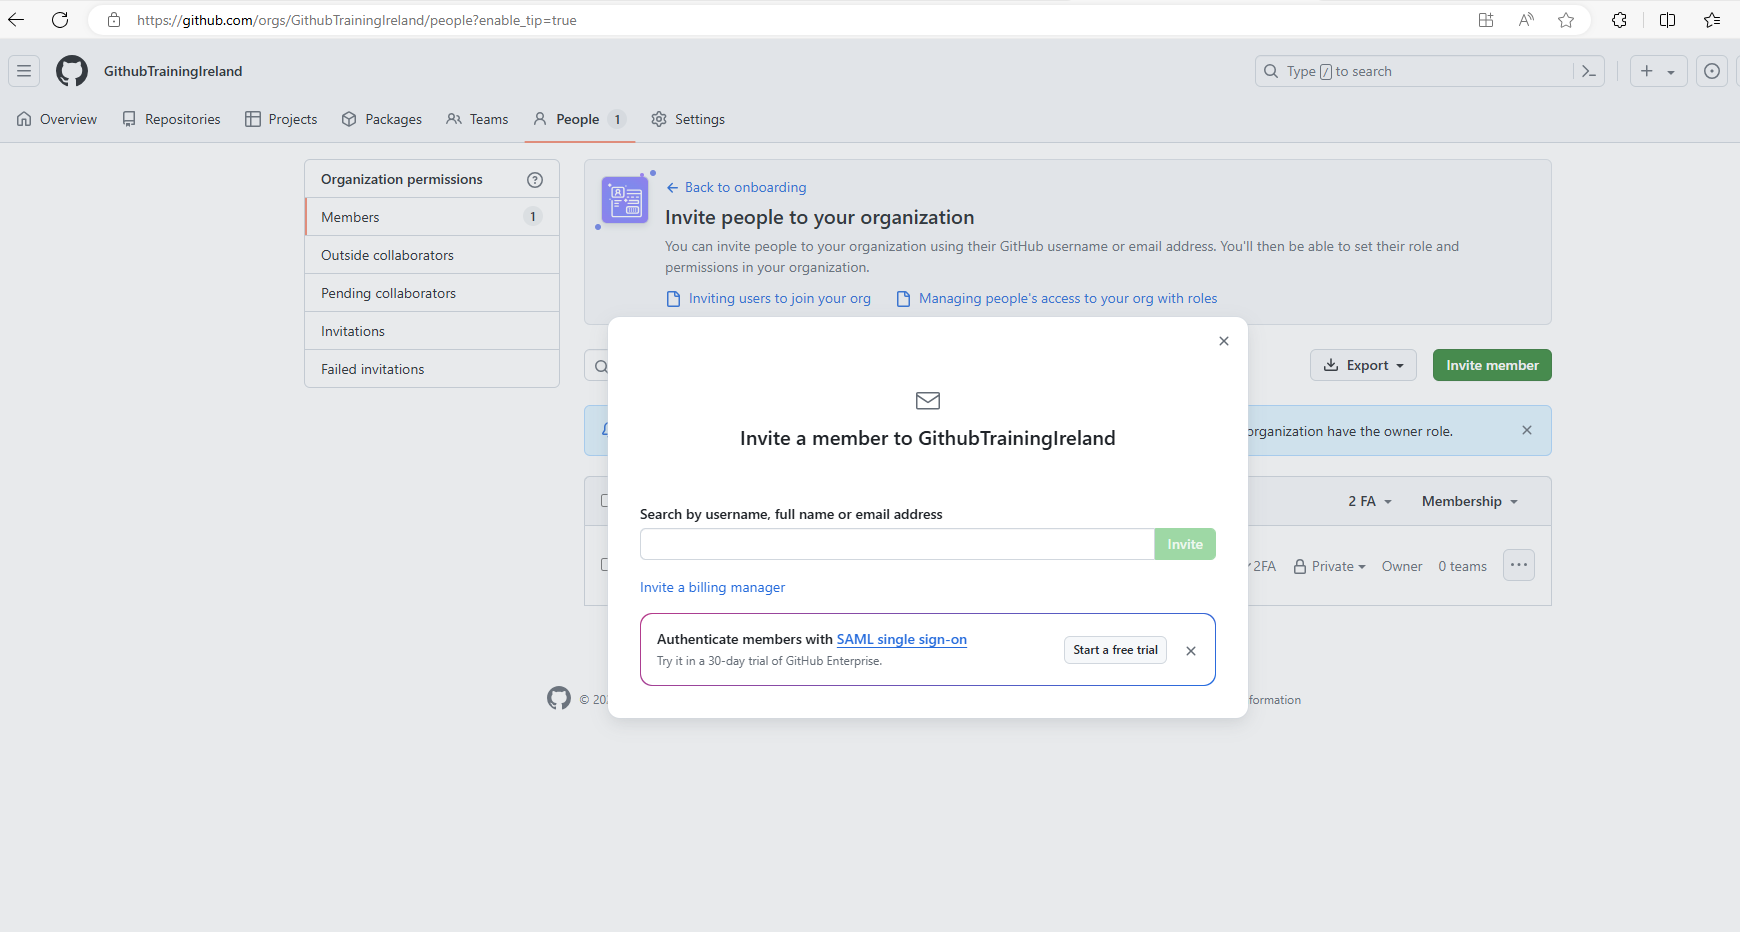Click the footer GitHub logo

(559, 698)
